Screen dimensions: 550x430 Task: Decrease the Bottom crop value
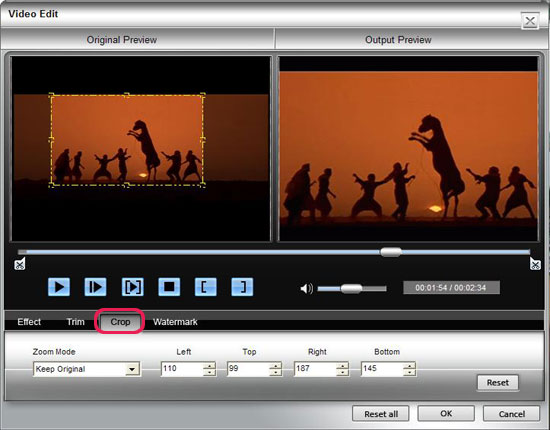pos(409,372)
